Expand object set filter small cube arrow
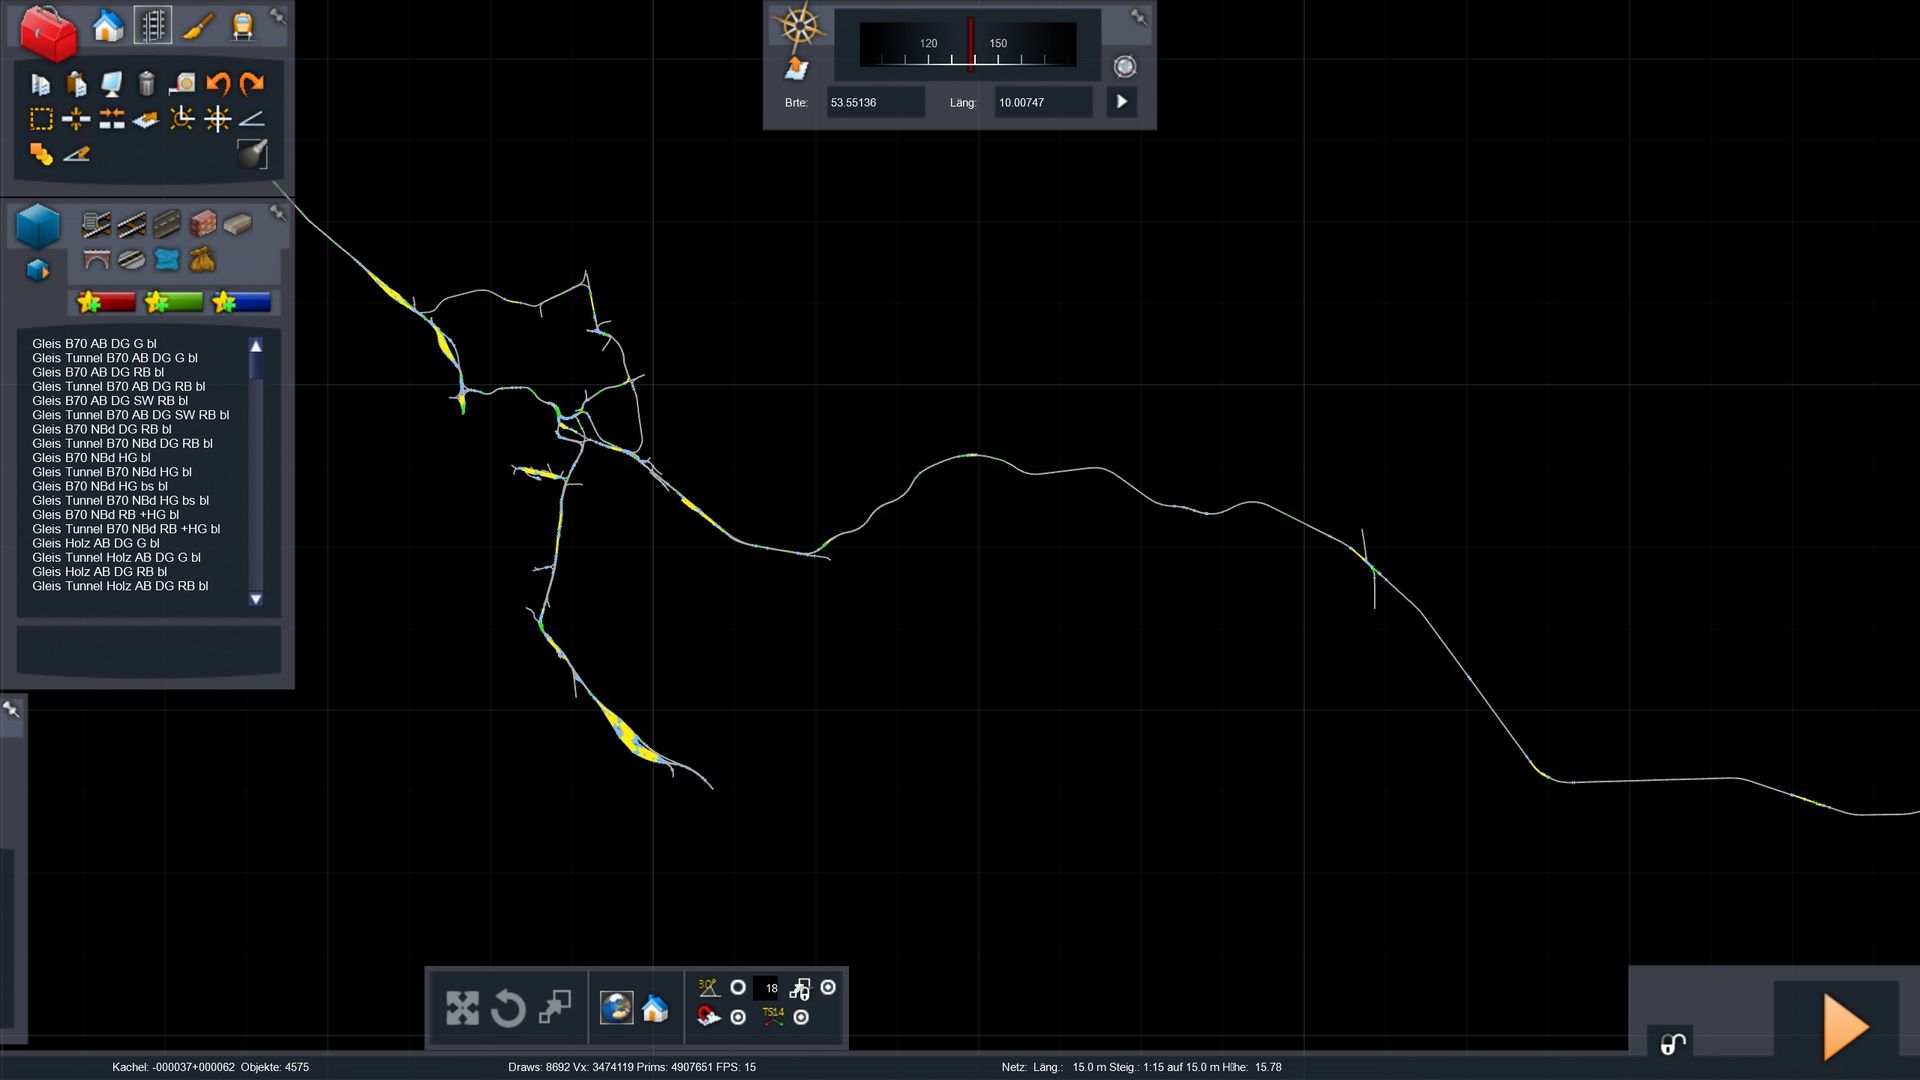 pyautogui.click(x=38, y=270)
